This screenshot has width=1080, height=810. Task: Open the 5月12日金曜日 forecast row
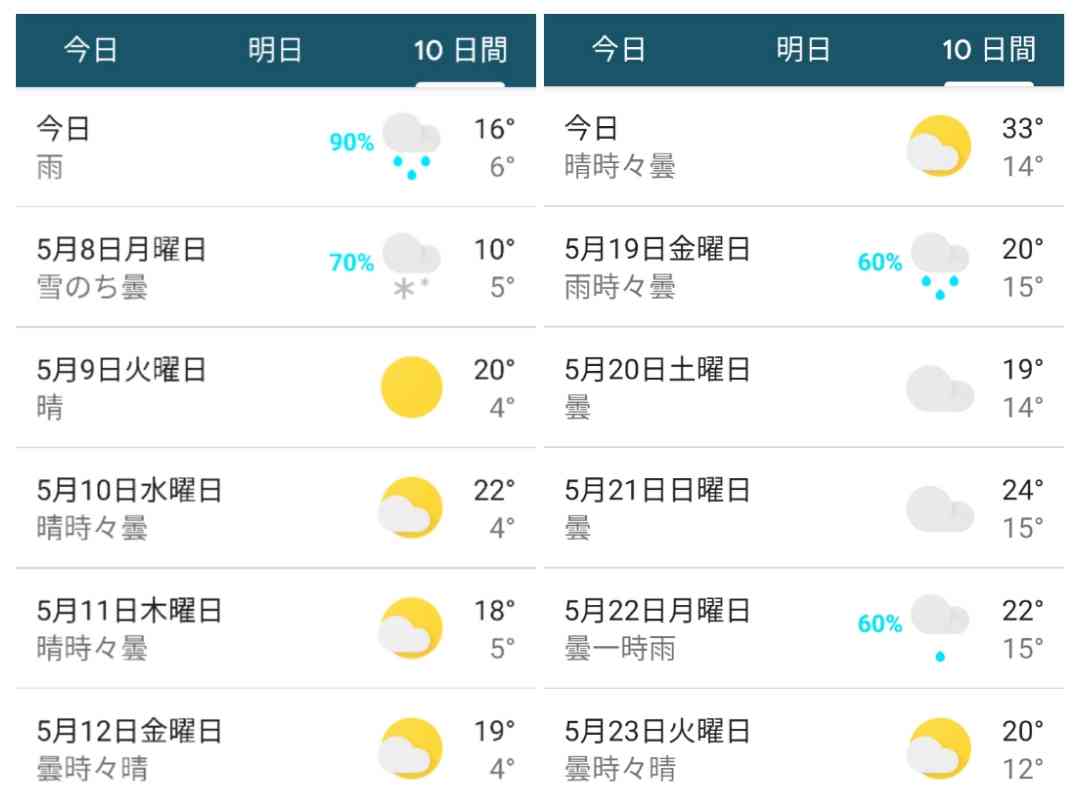coord(276,749)
